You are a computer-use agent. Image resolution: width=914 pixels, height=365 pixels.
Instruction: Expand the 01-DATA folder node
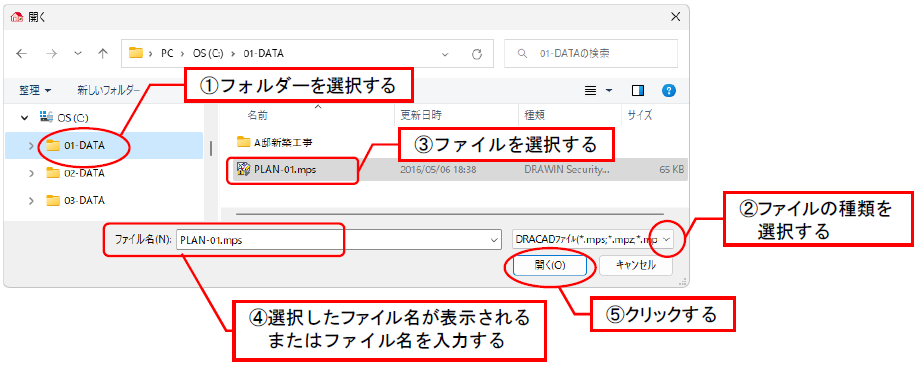(31, 146)
